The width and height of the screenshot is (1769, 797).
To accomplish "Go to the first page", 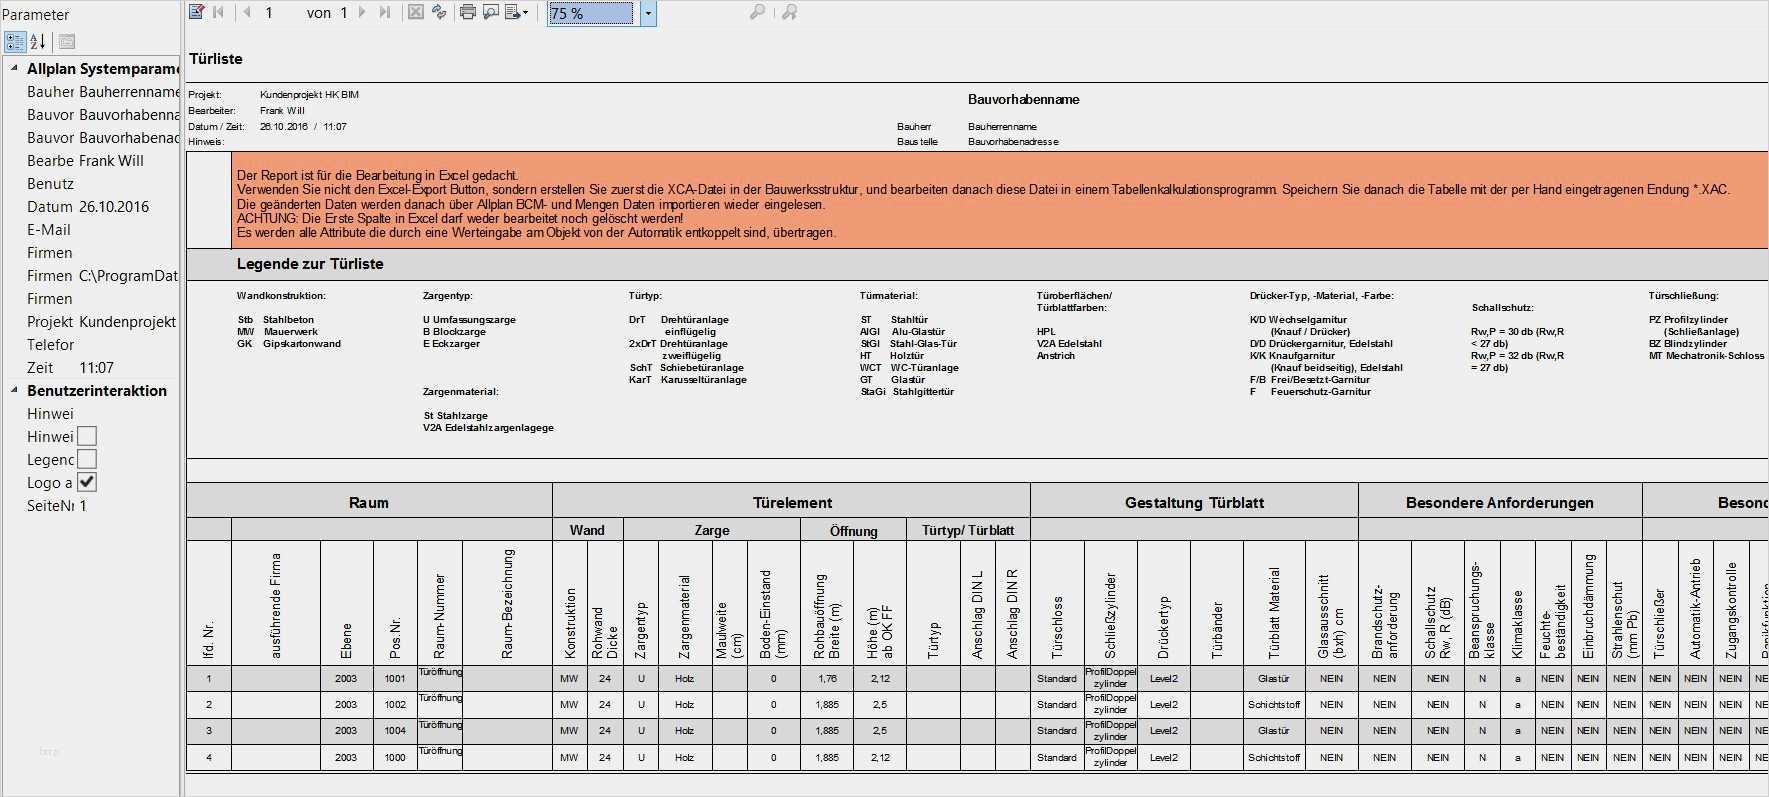I will click(219, 12).
